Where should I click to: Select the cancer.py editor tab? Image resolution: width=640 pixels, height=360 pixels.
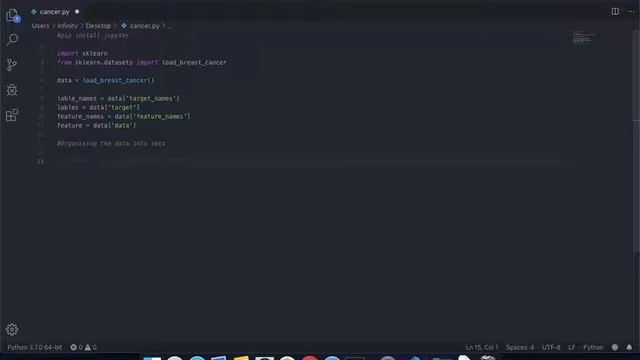pos(55,12)
